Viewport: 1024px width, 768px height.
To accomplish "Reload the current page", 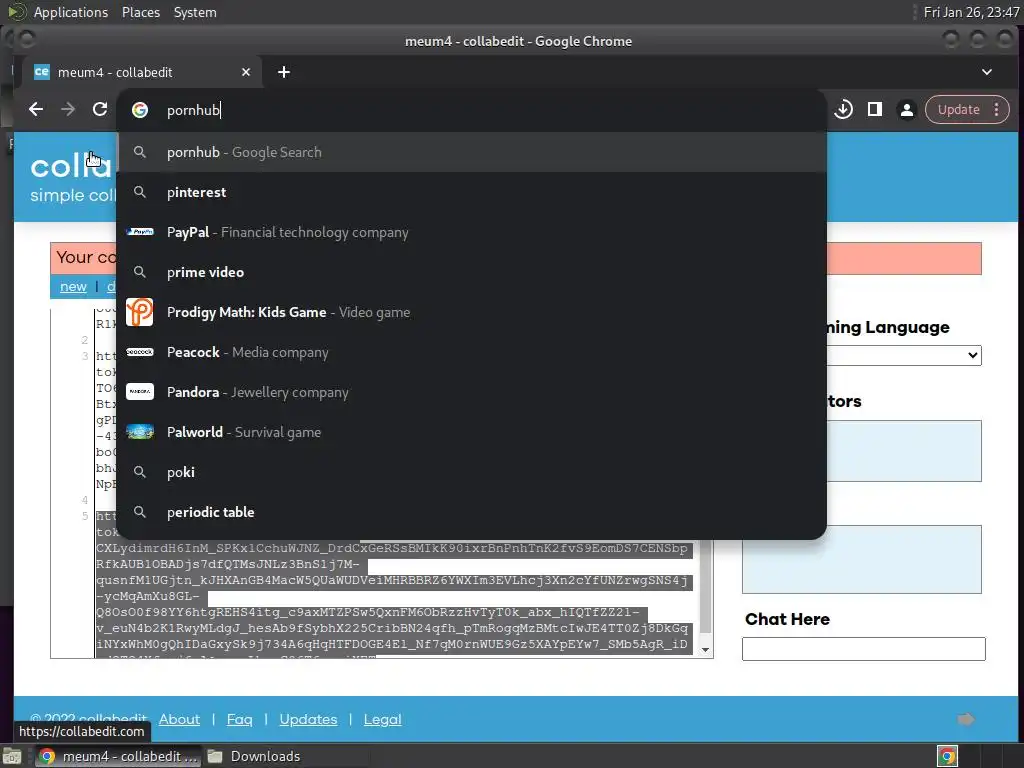I will tap(100, 110).
